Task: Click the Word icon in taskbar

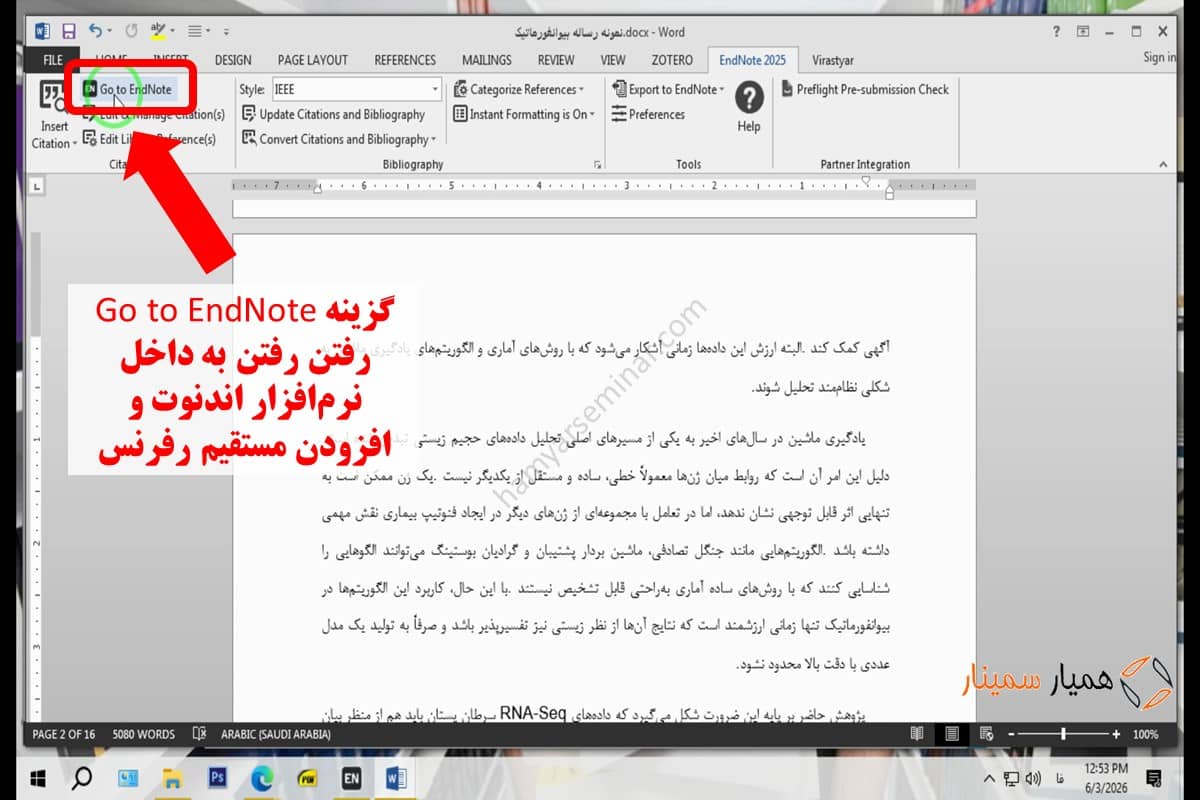Action: tap(396, 777)
